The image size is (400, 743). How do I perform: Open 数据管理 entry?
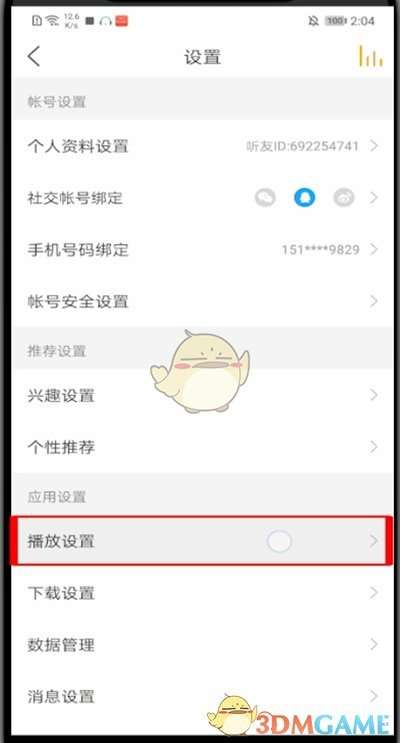pos(202,644)
